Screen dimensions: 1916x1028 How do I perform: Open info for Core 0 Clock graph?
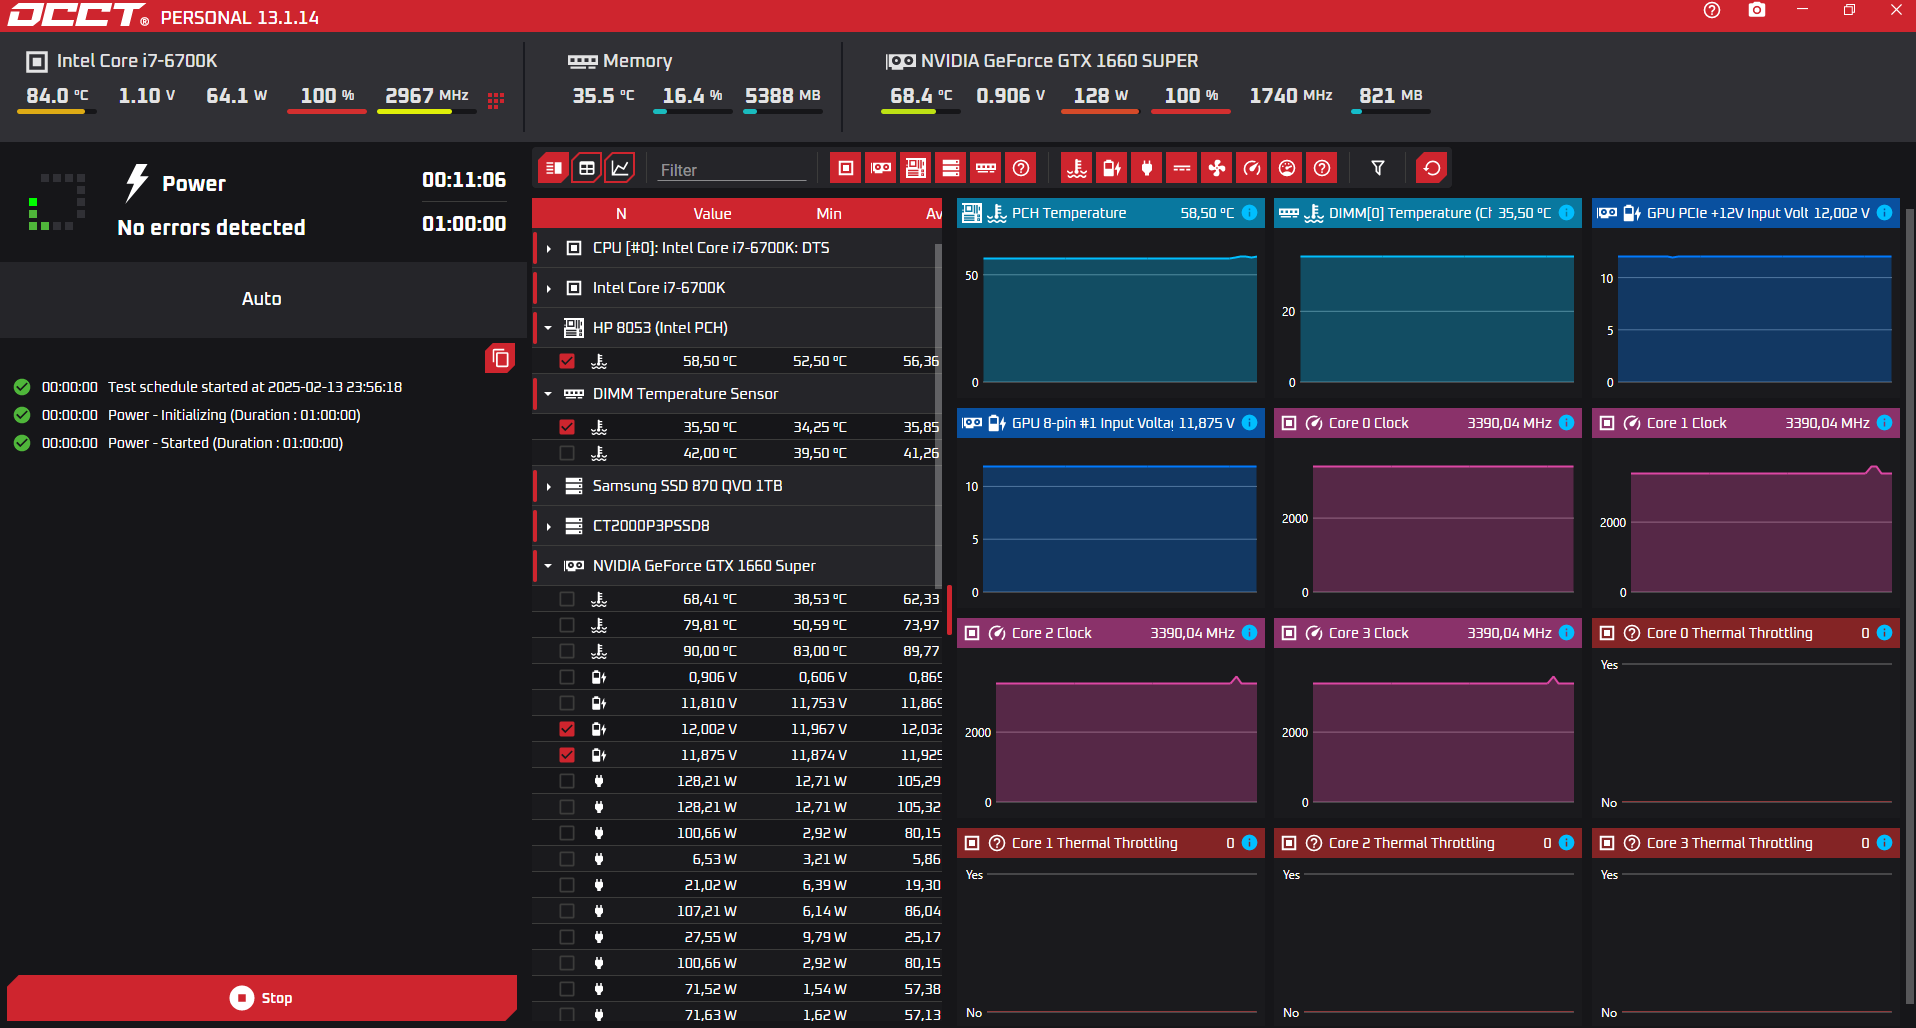click(x=1567, y=423)
